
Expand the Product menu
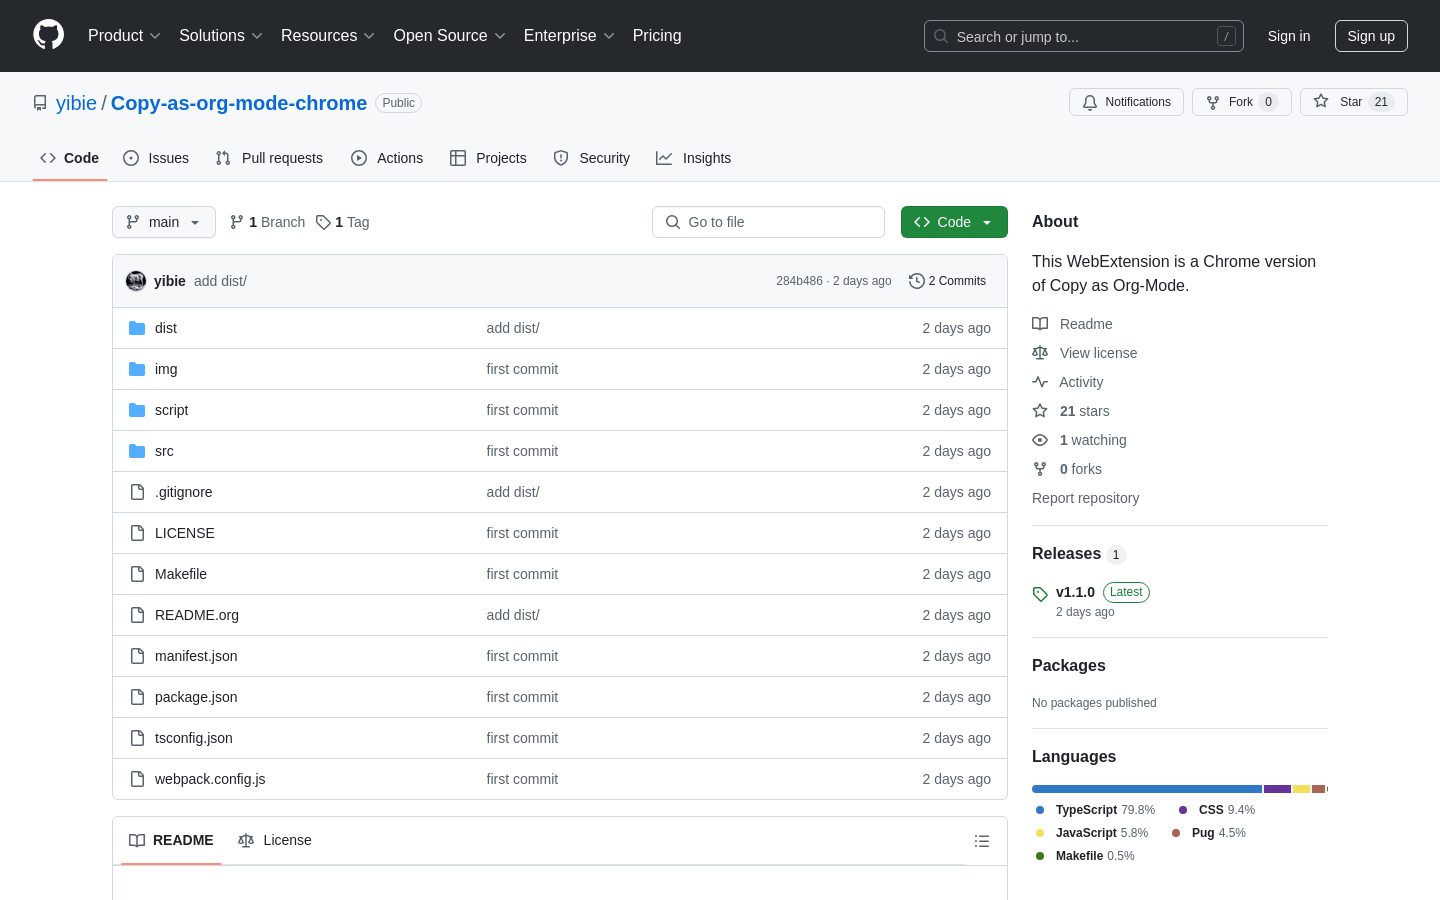click(x=124, y=36)
